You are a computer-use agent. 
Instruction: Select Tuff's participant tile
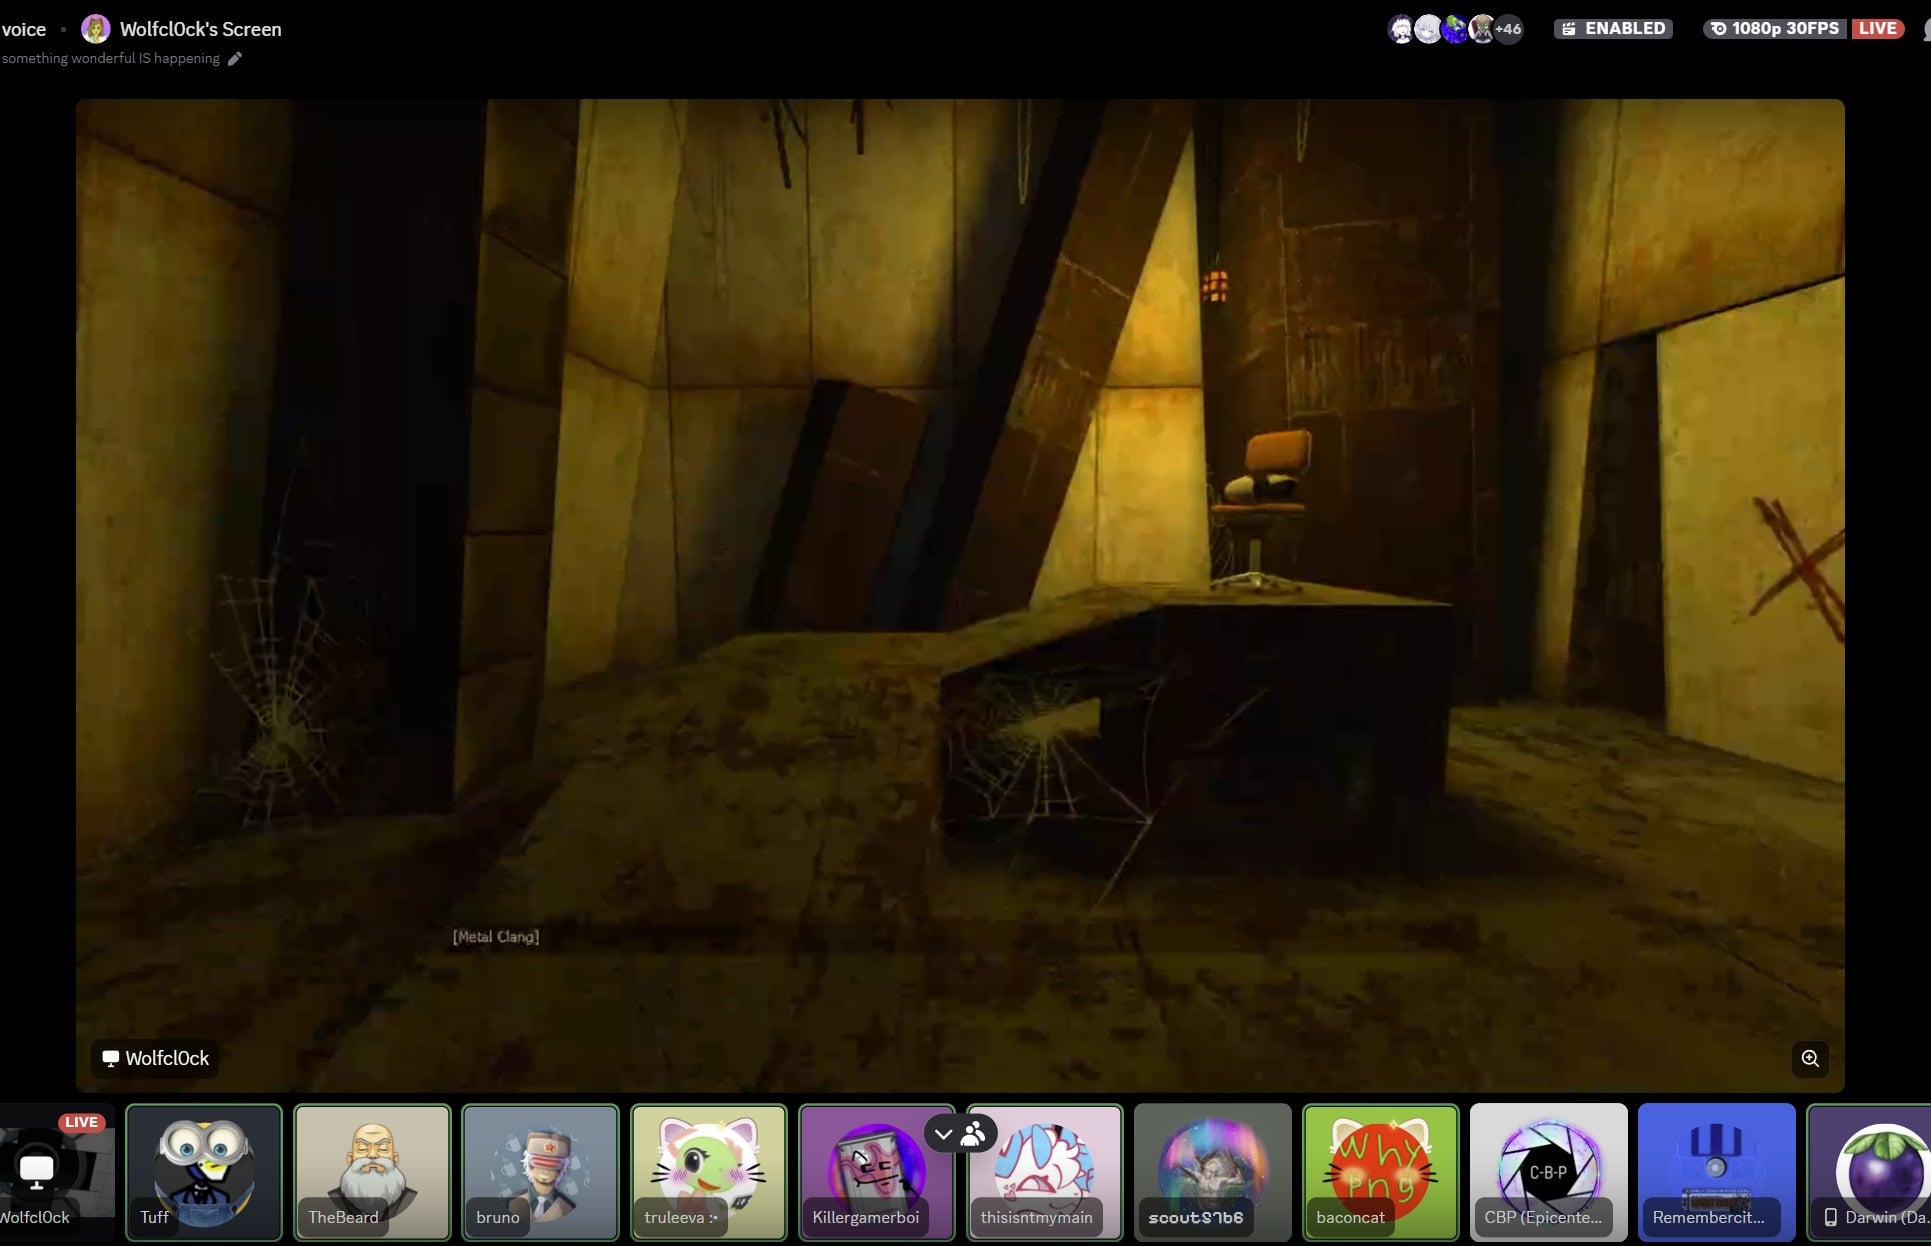pyautogui.click(x=204, y=1172)
